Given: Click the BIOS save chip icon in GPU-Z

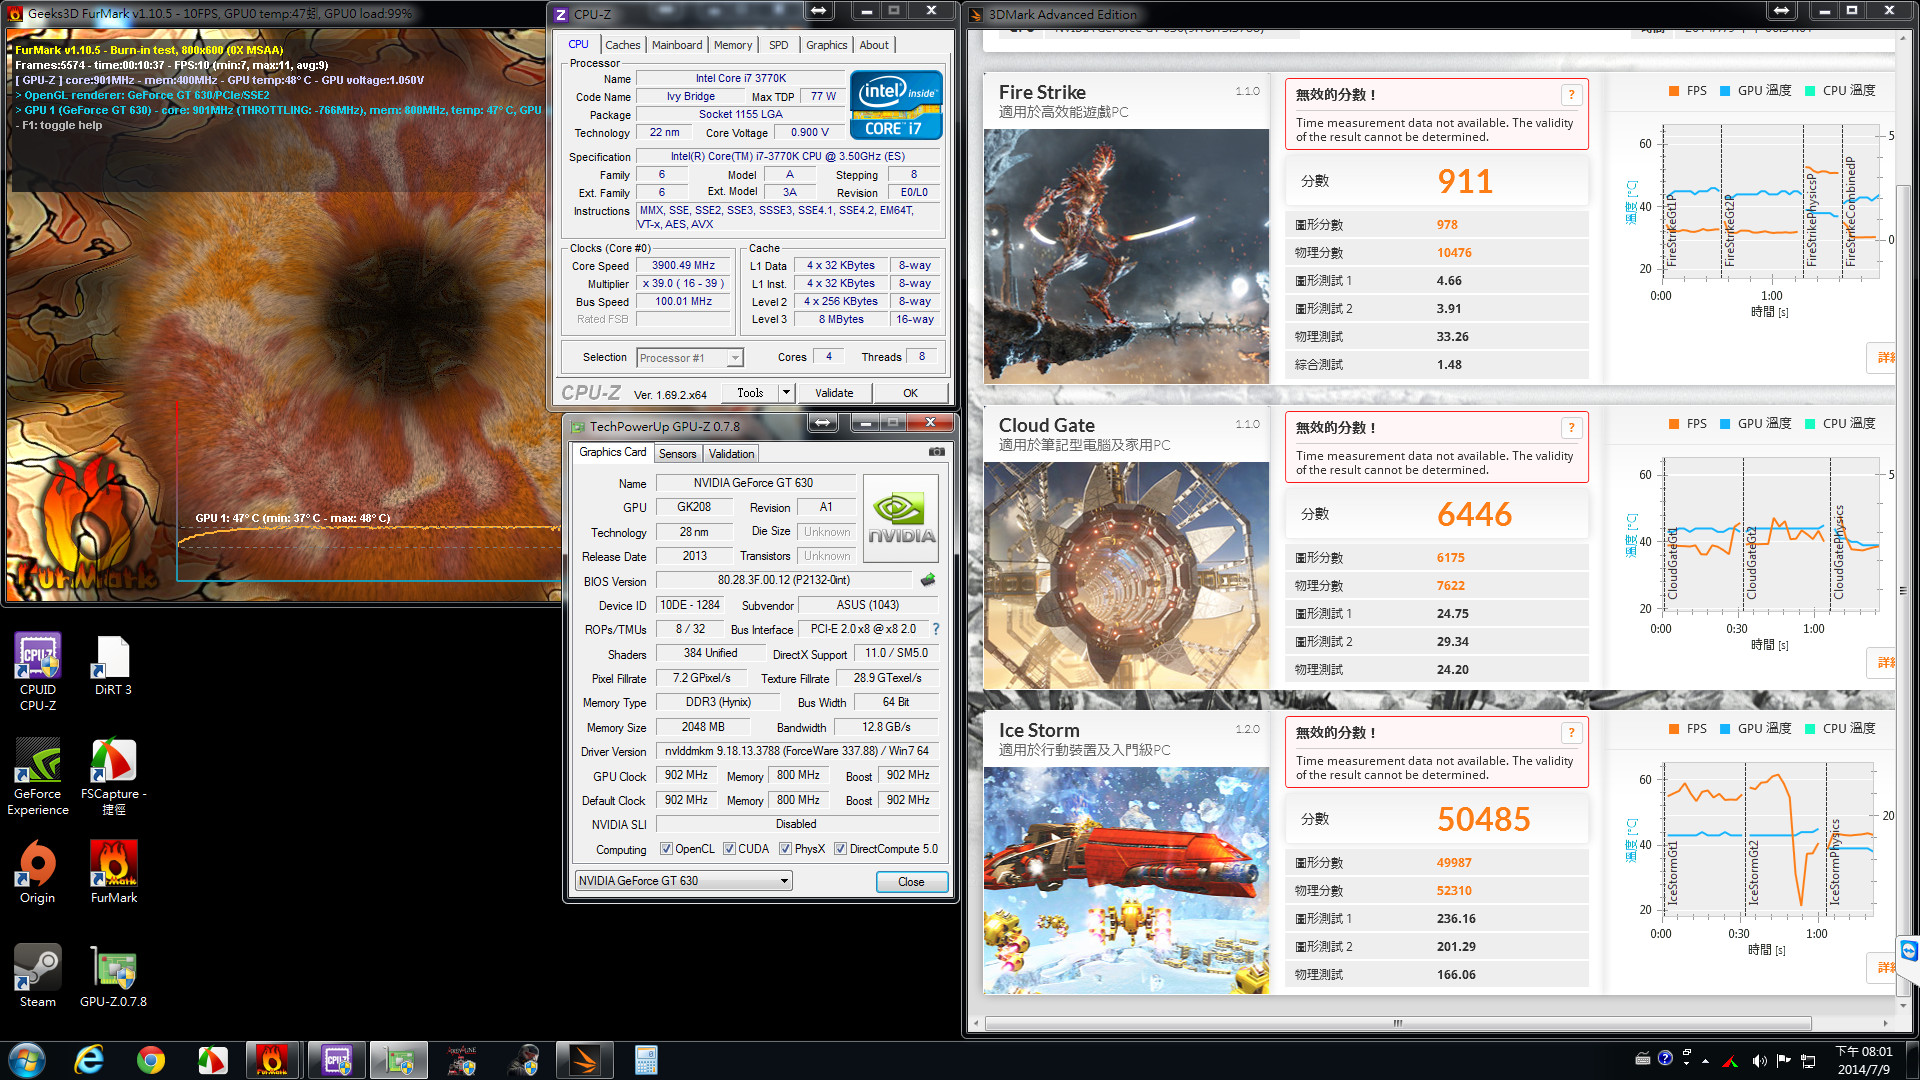Looking at the screenshot, I should (928, 580).
